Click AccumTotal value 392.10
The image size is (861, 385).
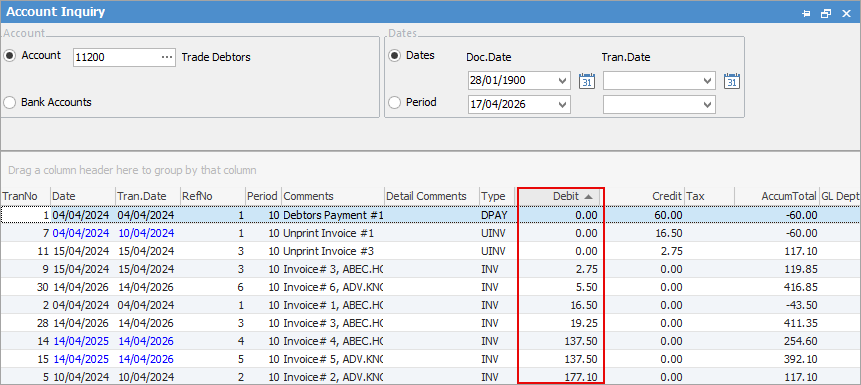(x=801, y=359)
